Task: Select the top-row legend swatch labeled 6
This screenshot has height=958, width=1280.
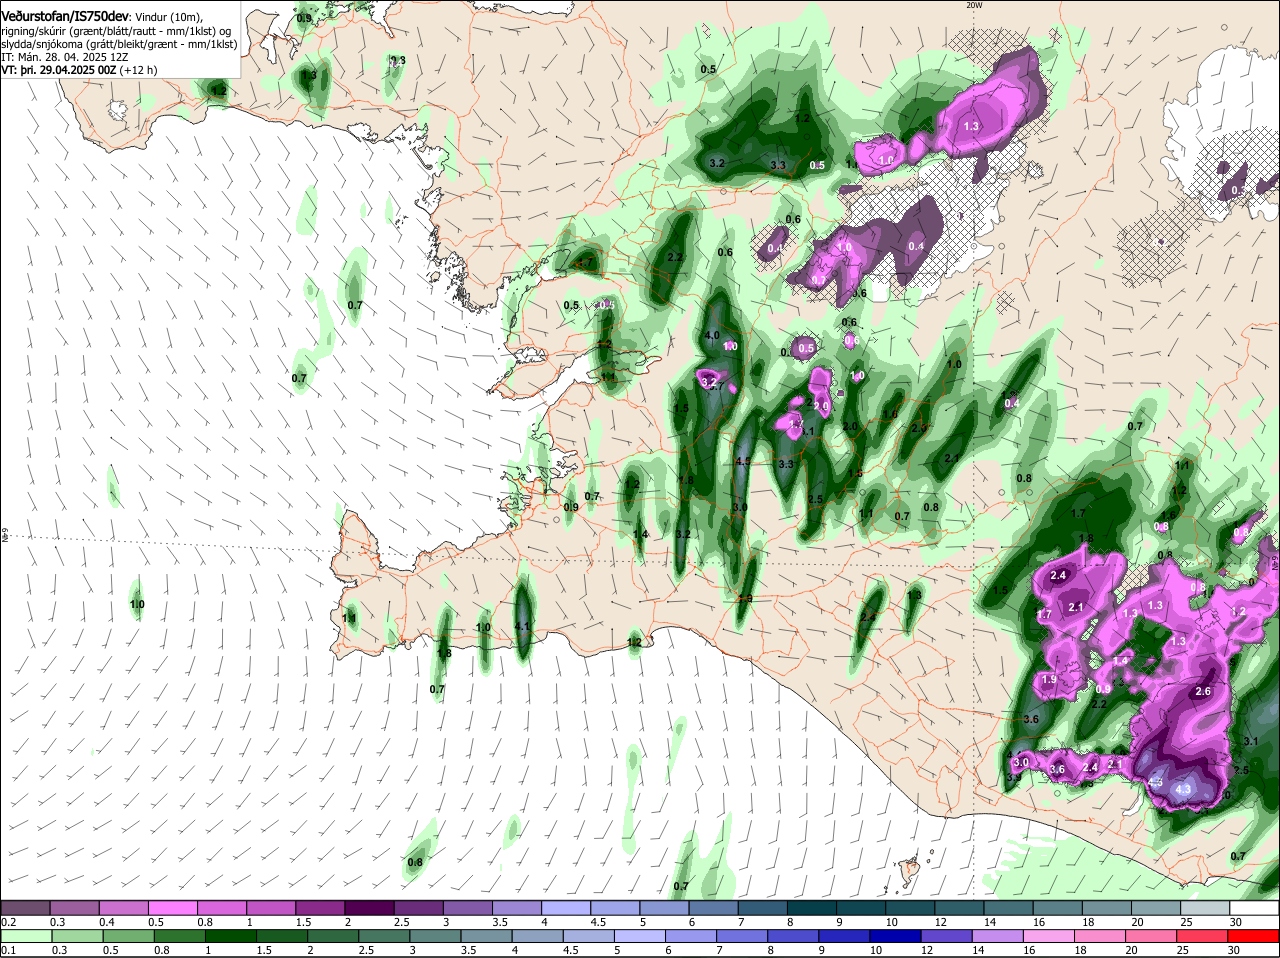Action: click(714, 907)
